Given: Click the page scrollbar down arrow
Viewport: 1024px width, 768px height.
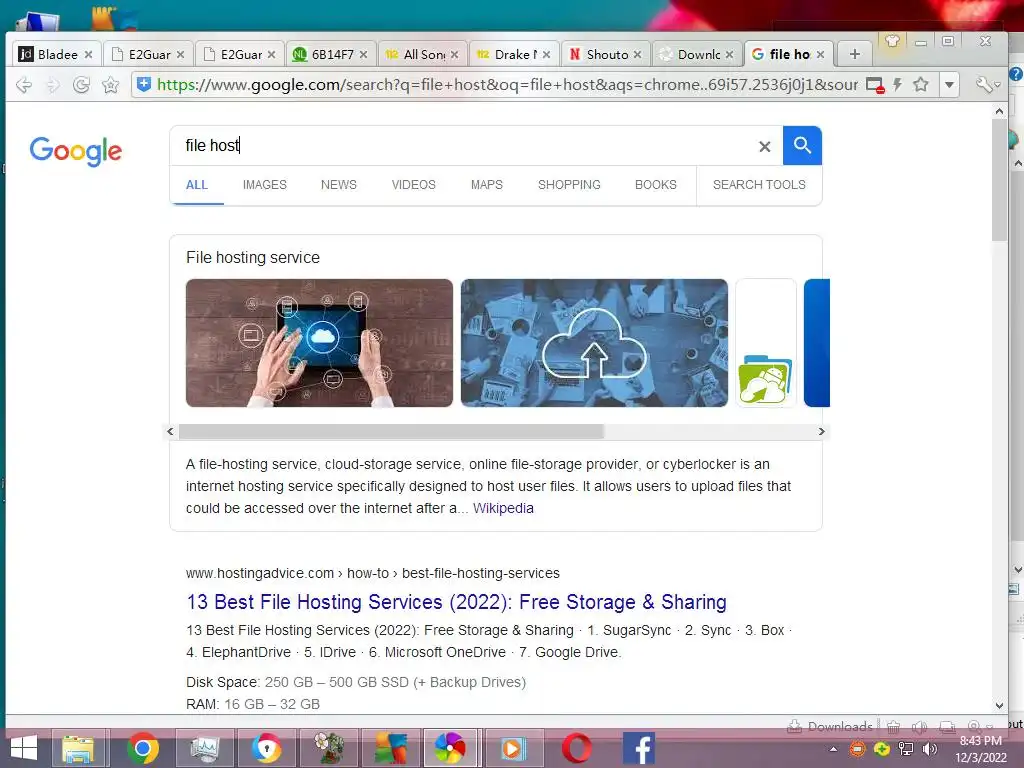Looking at the screenshot, I should [x=999, y=705].
